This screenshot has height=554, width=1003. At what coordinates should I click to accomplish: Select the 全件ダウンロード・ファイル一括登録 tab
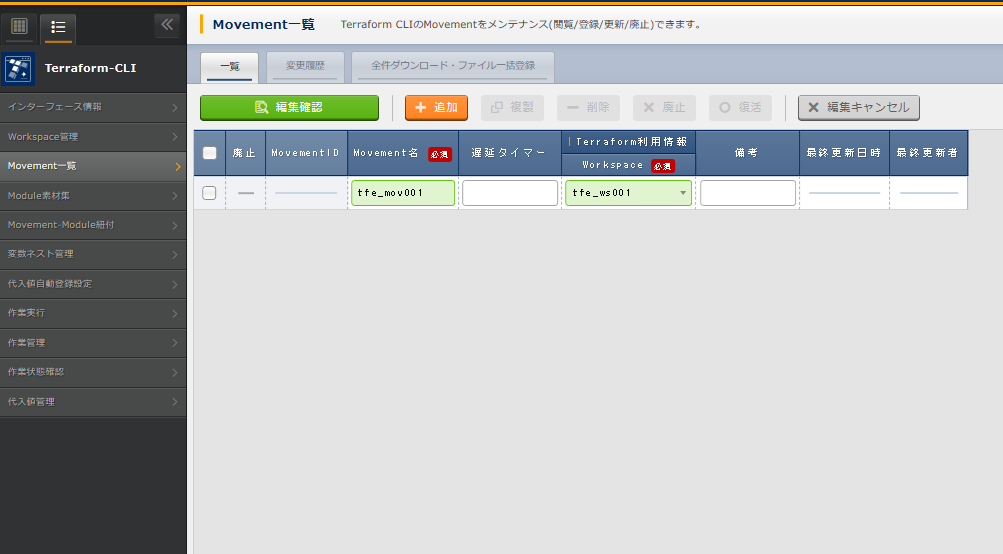tap(453, 67)
